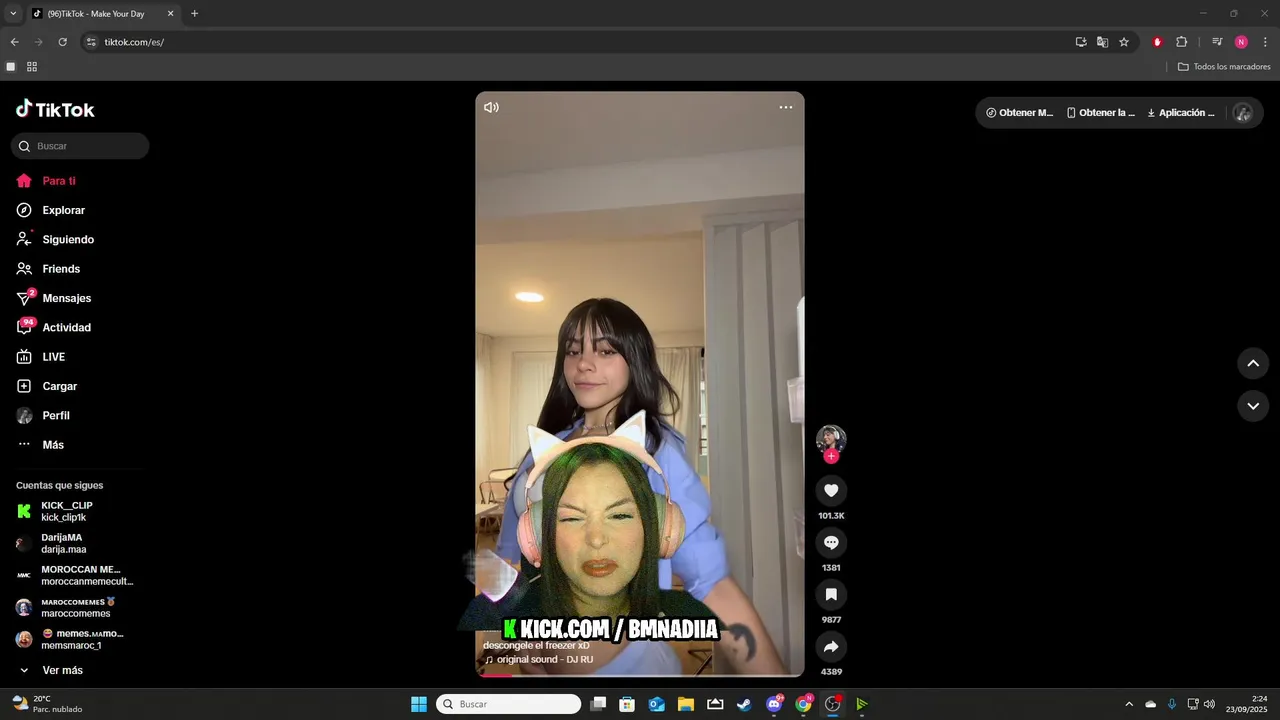Viewport: 1280px width, 720px height.
Task: Open the video creator's avatar
Action: coord(831,438)
